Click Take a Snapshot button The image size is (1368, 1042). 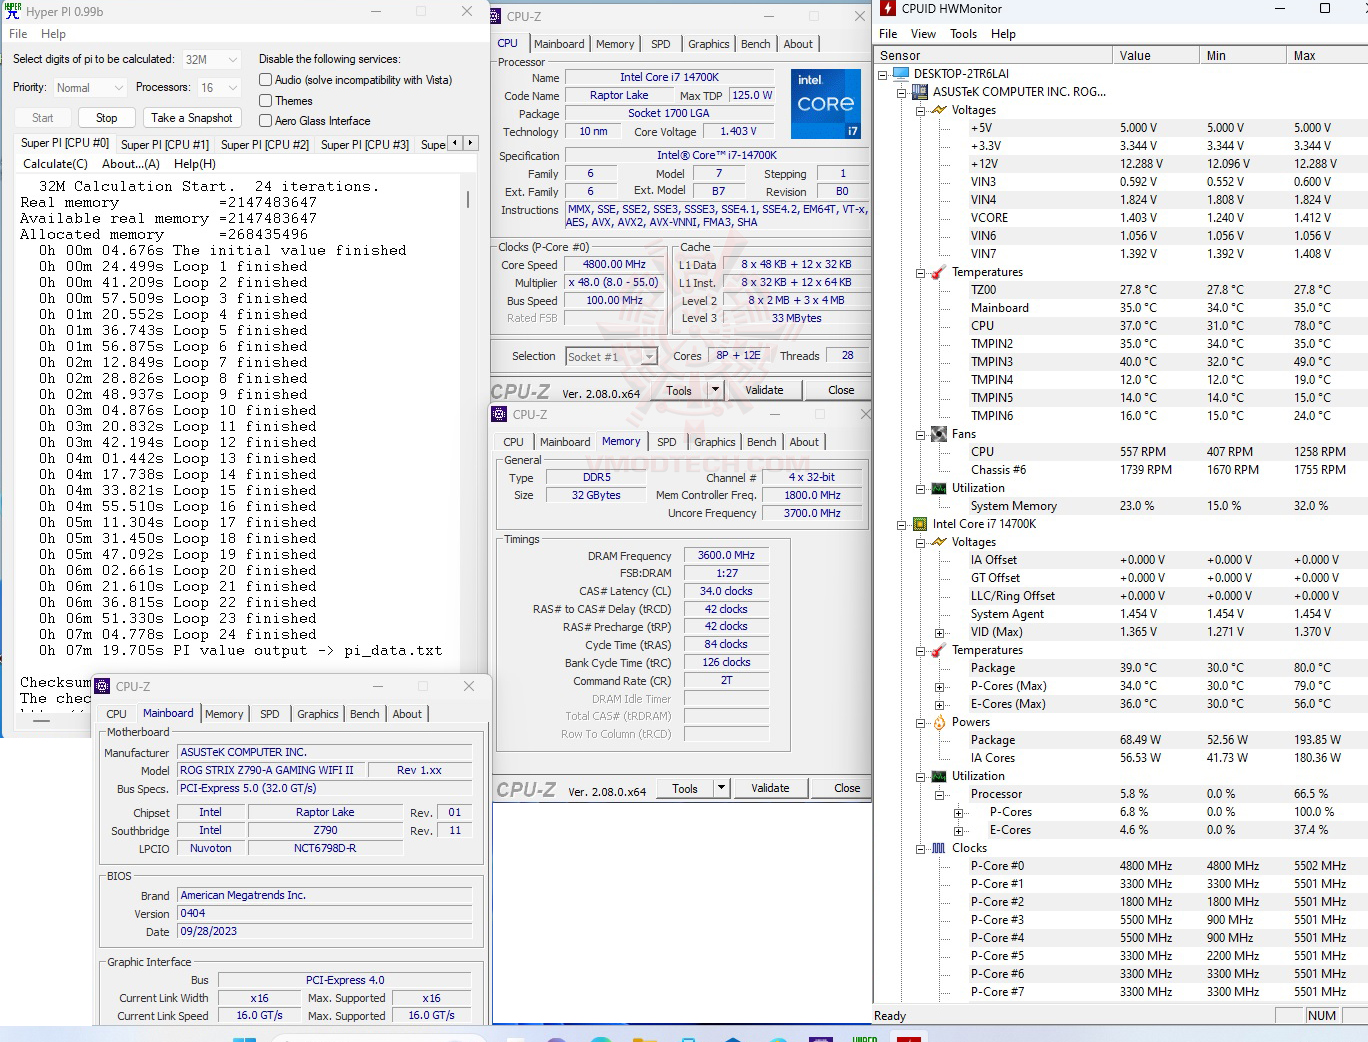pyautogui.click(x=192, y=118)
